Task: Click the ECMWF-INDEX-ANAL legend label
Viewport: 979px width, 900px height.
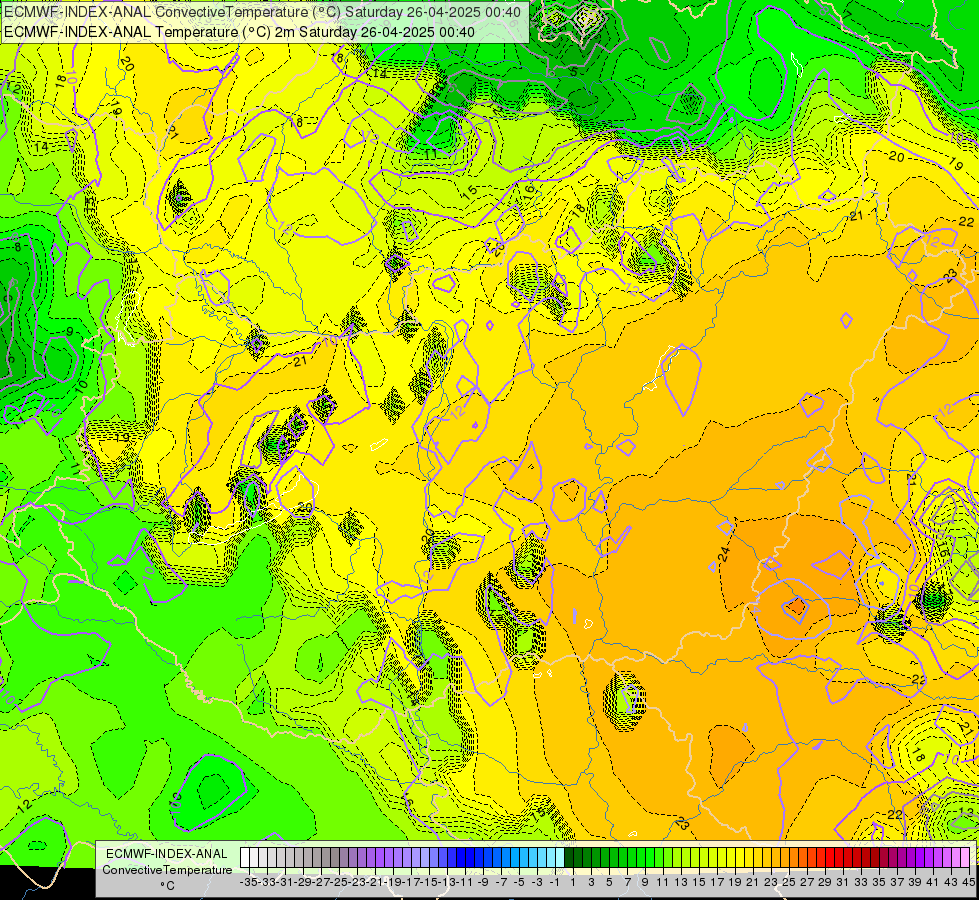Action: click(x=167, y=854)
